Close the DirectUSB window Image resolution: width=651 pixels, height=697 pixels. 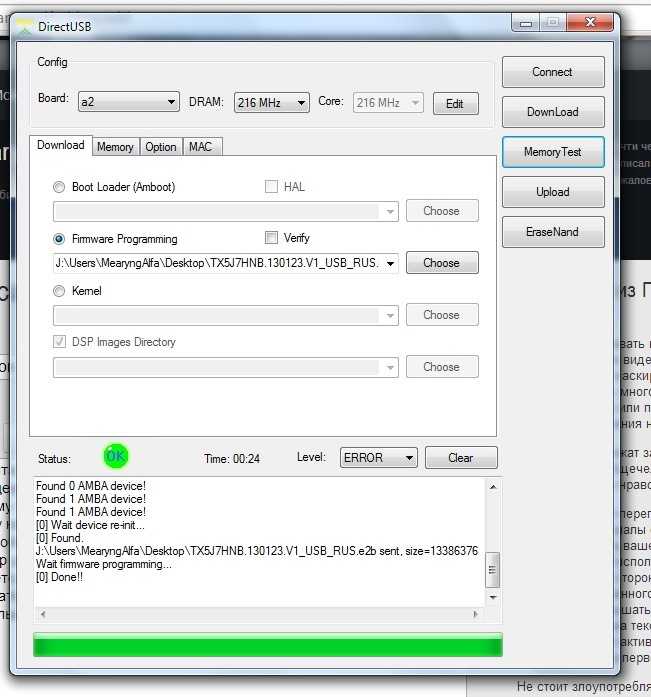(x=590, y=22)
